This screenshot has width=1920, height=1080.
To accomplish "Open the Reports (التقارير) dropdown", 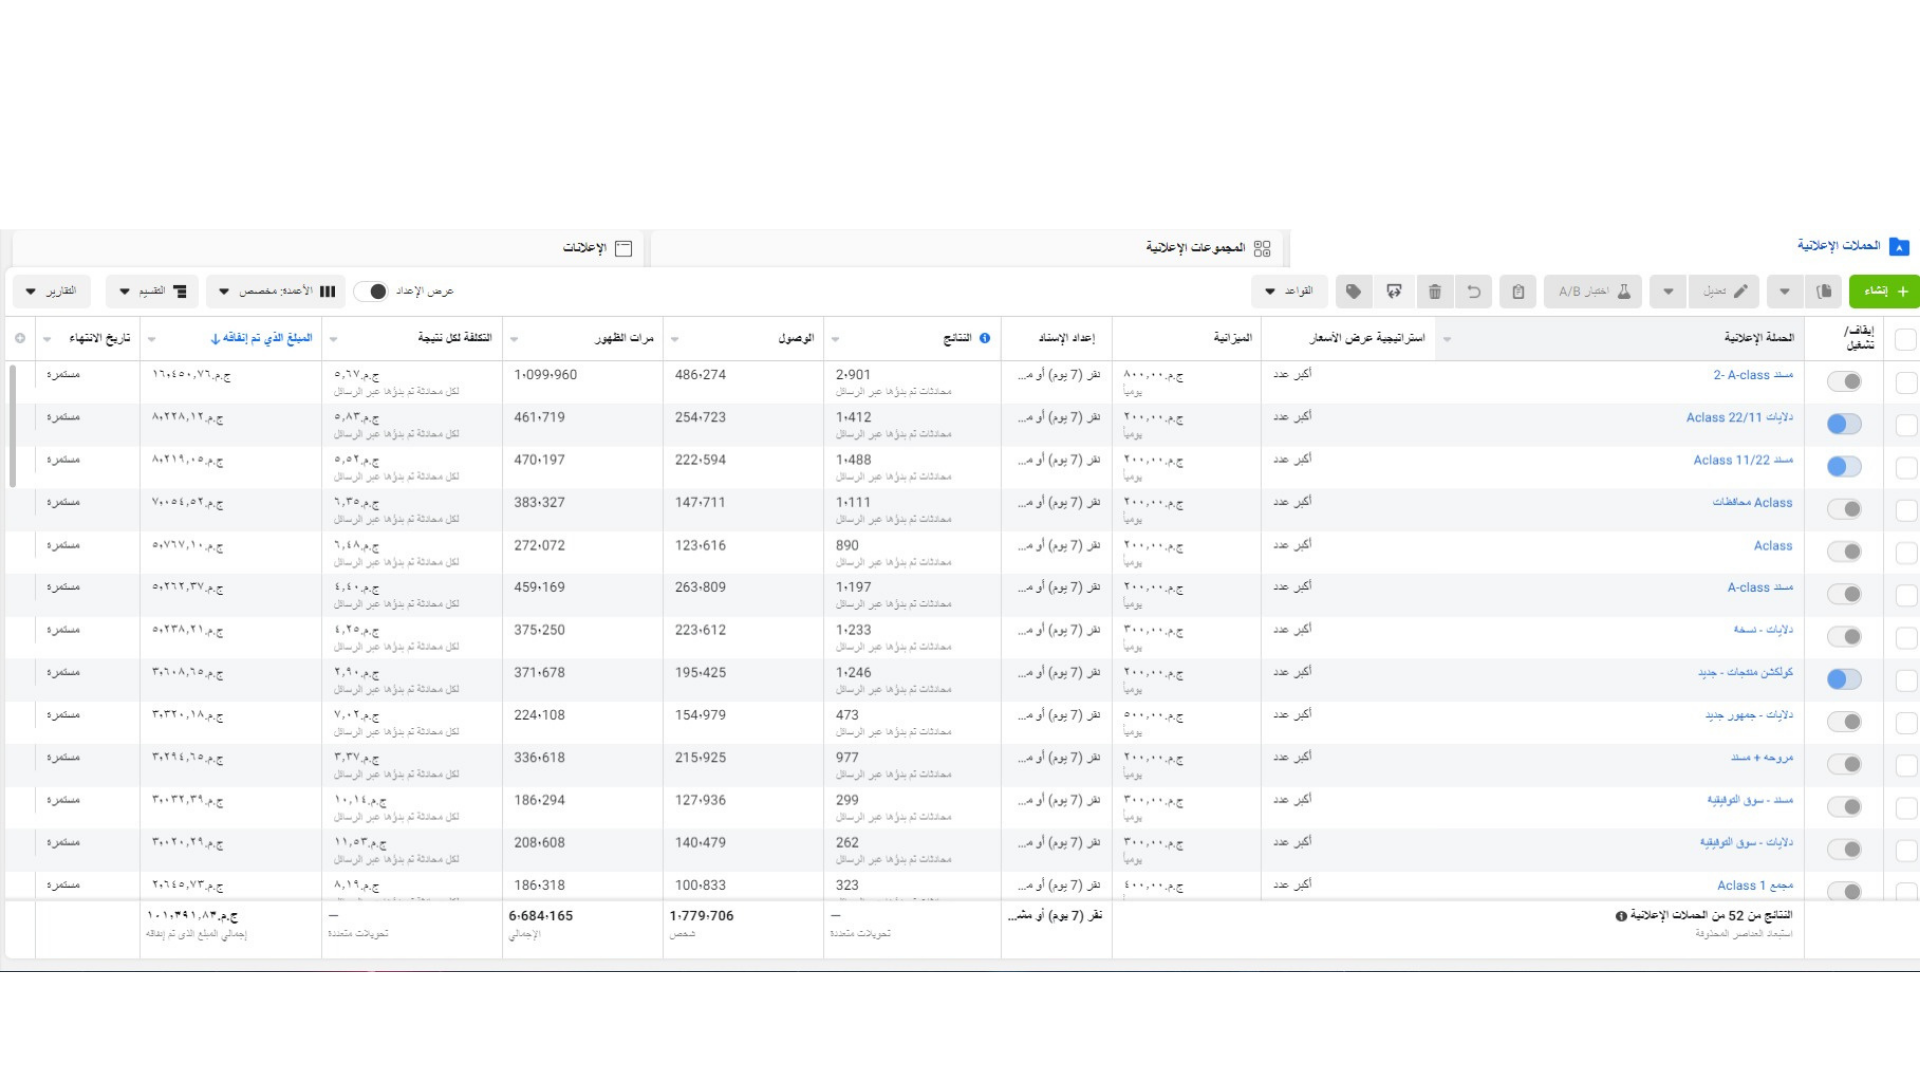I will (51, 291).
